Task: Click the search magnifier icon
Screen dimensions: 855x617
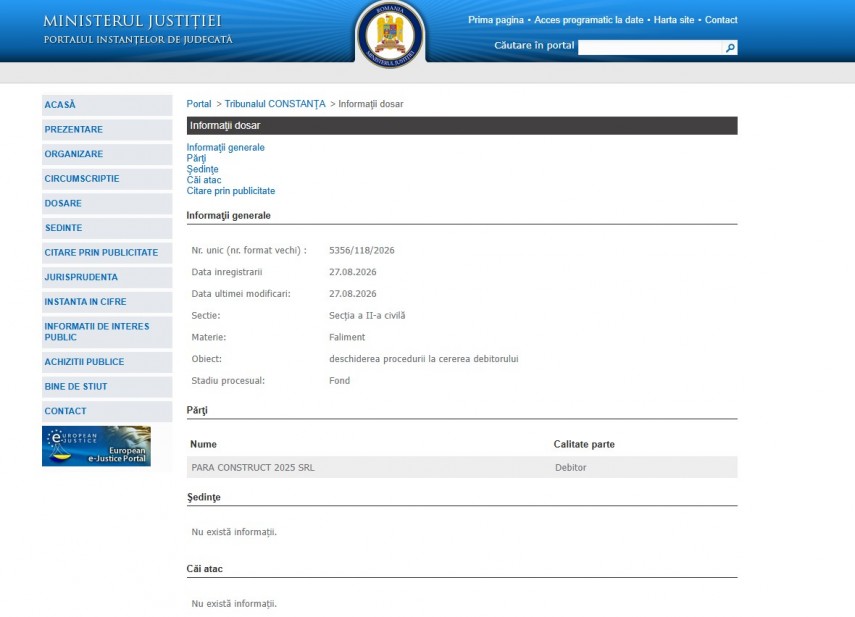Action: coord(730,47)
